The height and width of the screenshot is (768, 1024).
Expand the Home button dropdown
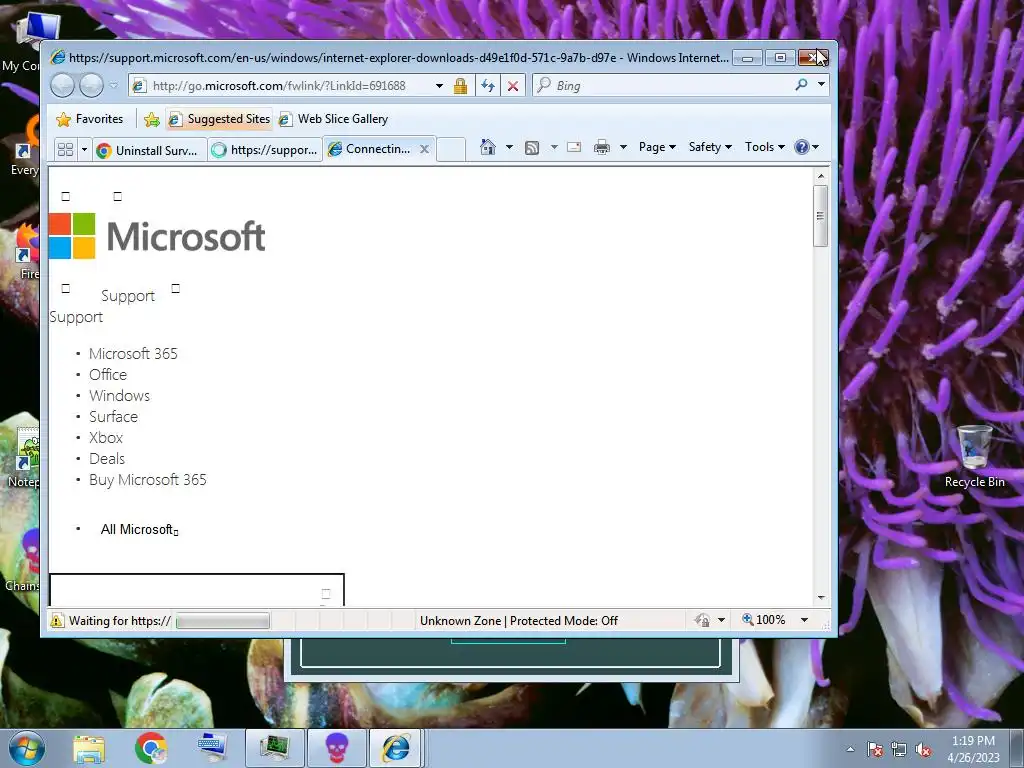509,147
